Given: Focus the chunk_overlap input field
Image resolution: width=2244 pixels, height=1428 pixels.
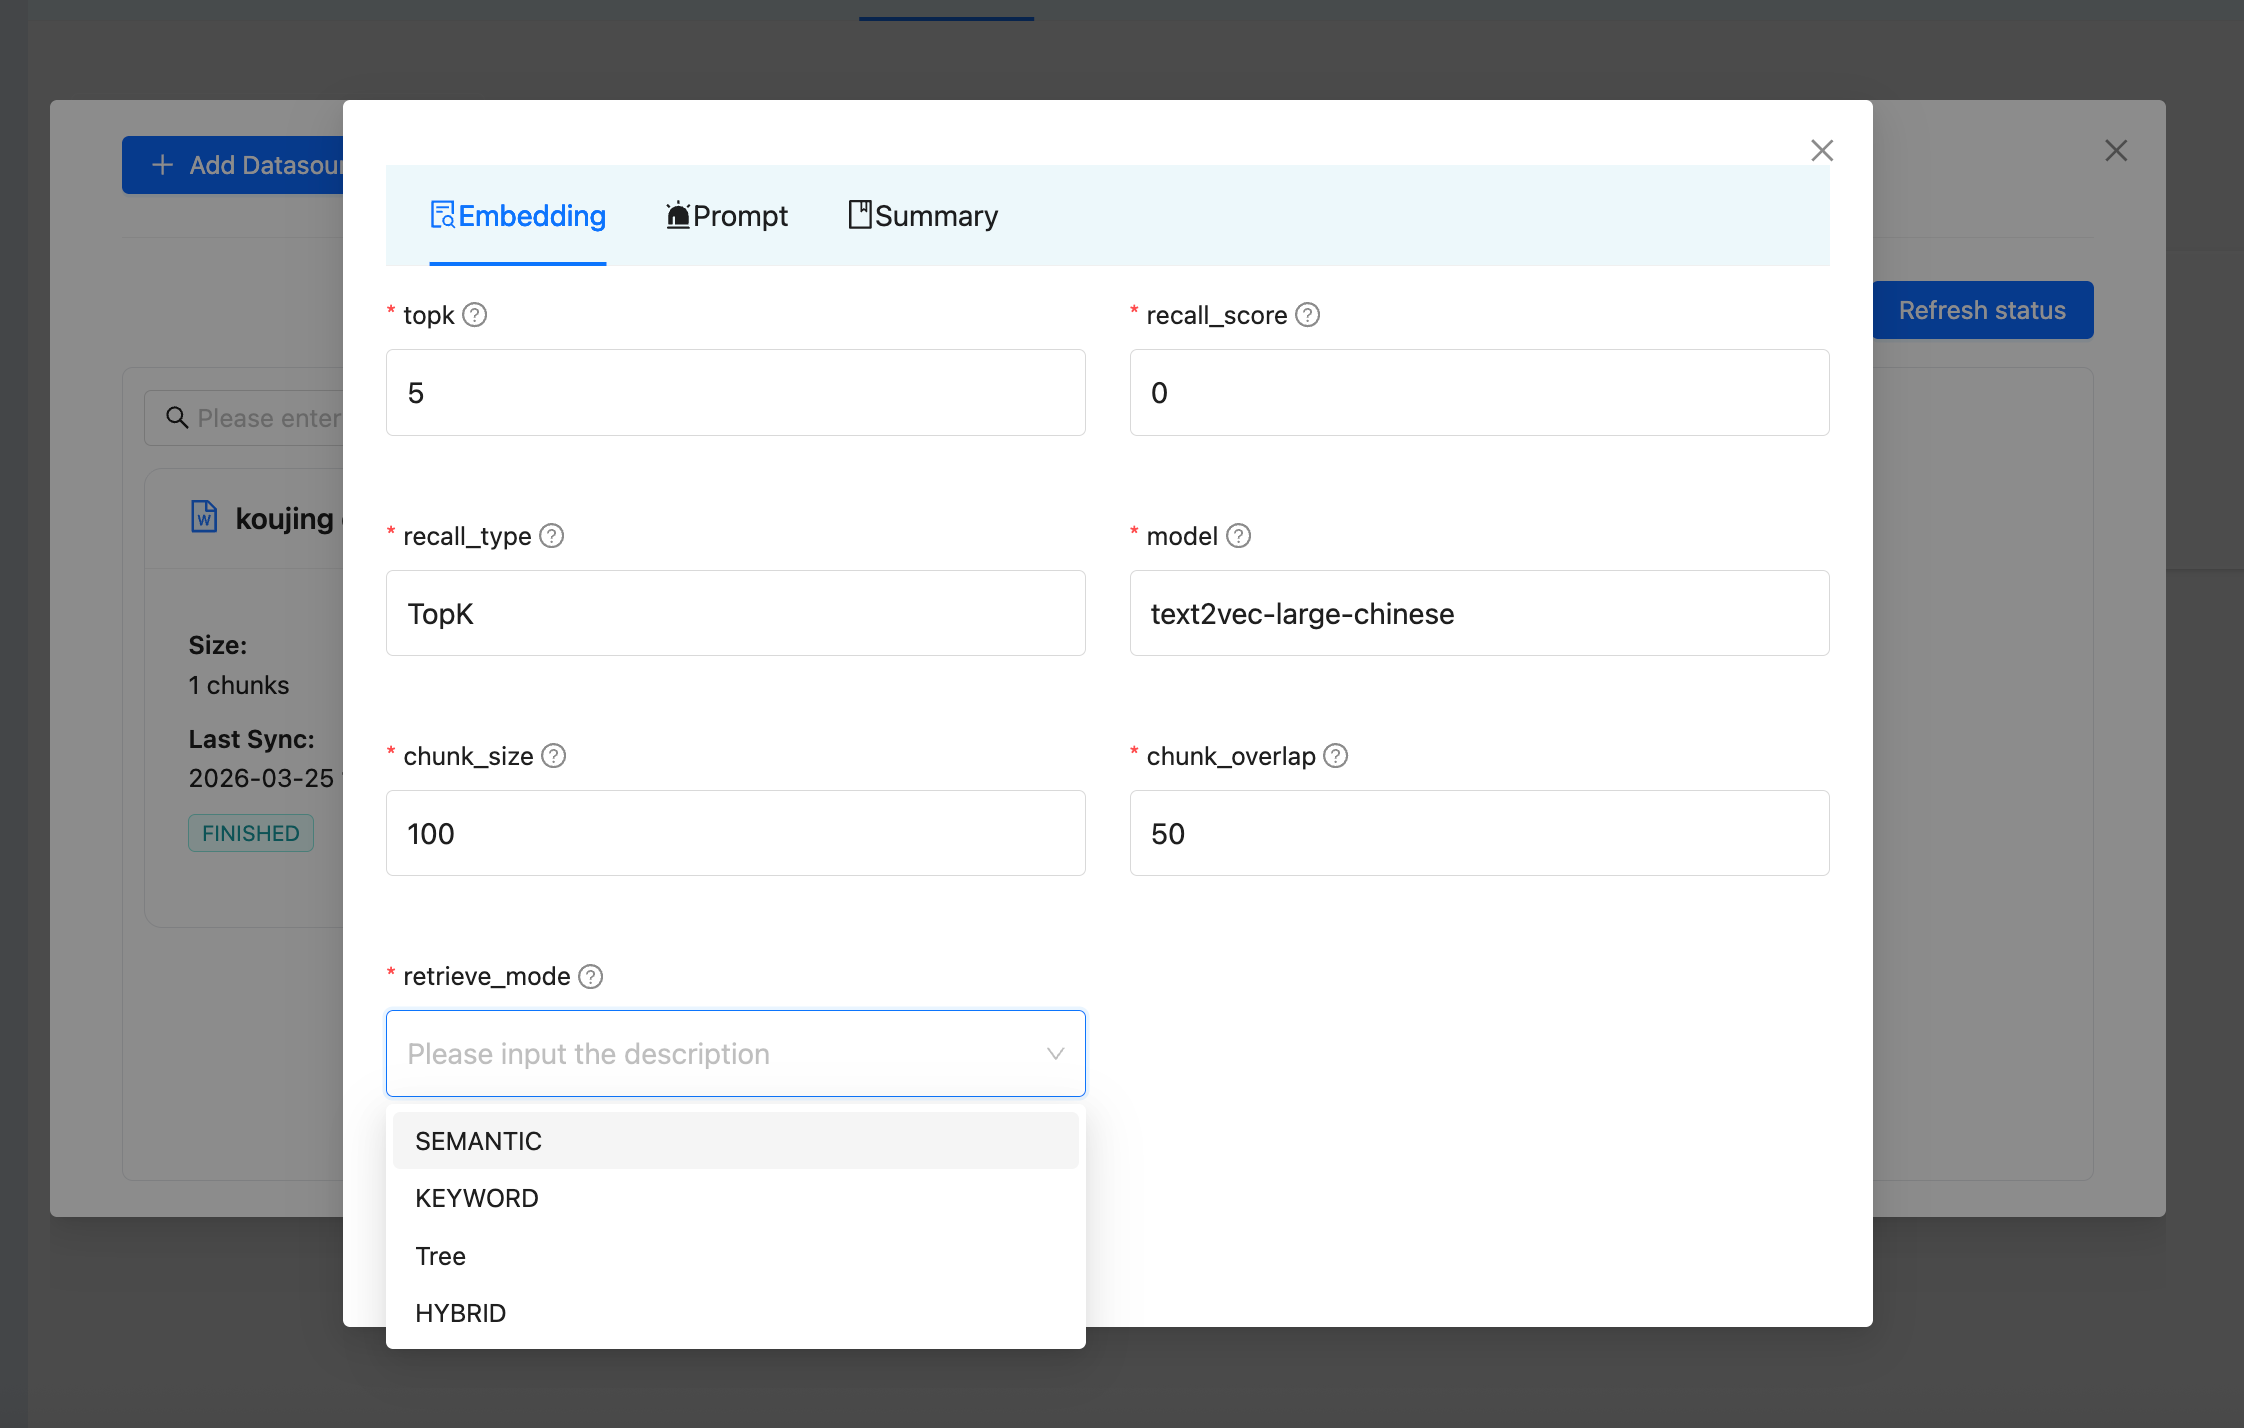Looking at the screenshot, I should tap(1479, 834).
